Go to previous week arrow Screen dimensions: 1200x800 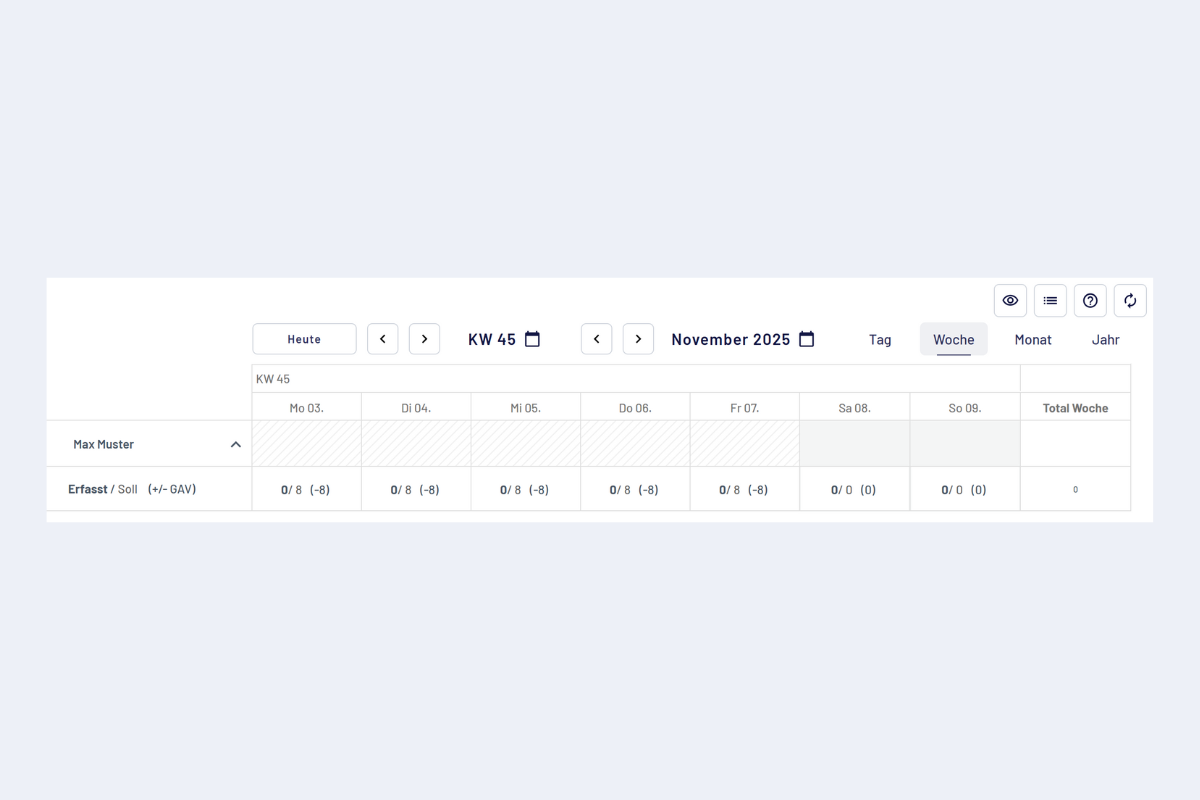click(x=383, y=339)
